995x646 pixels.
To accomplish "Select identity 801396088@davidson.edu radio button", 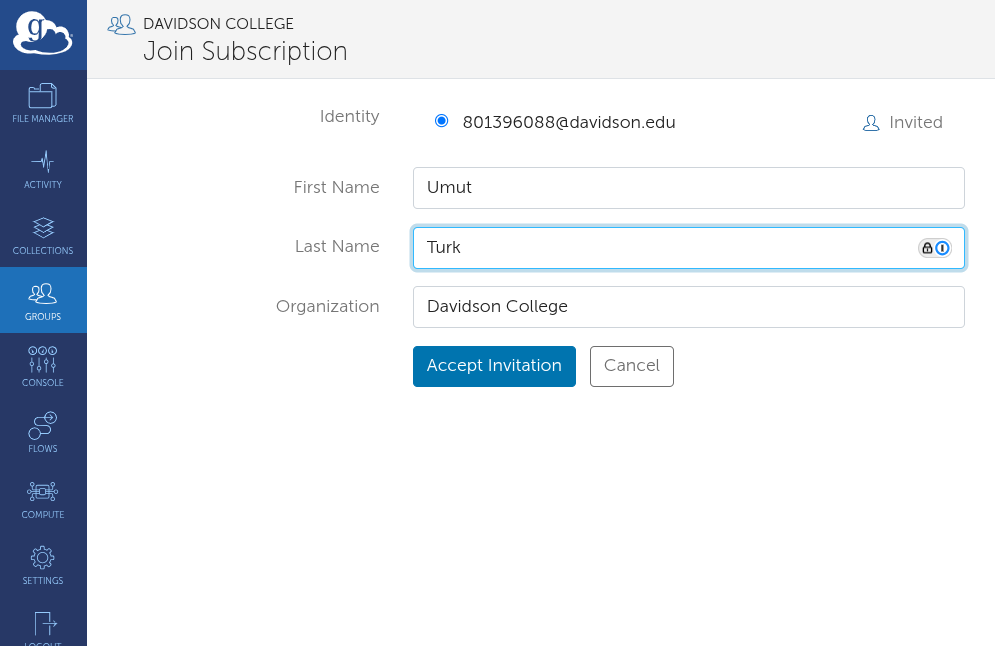I will (442, 121).
